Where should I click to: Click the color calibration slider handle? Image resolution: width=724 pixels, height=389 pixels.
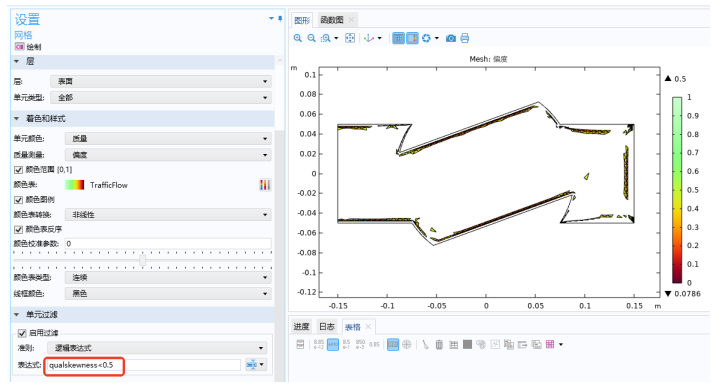click(x=143, y=260)
